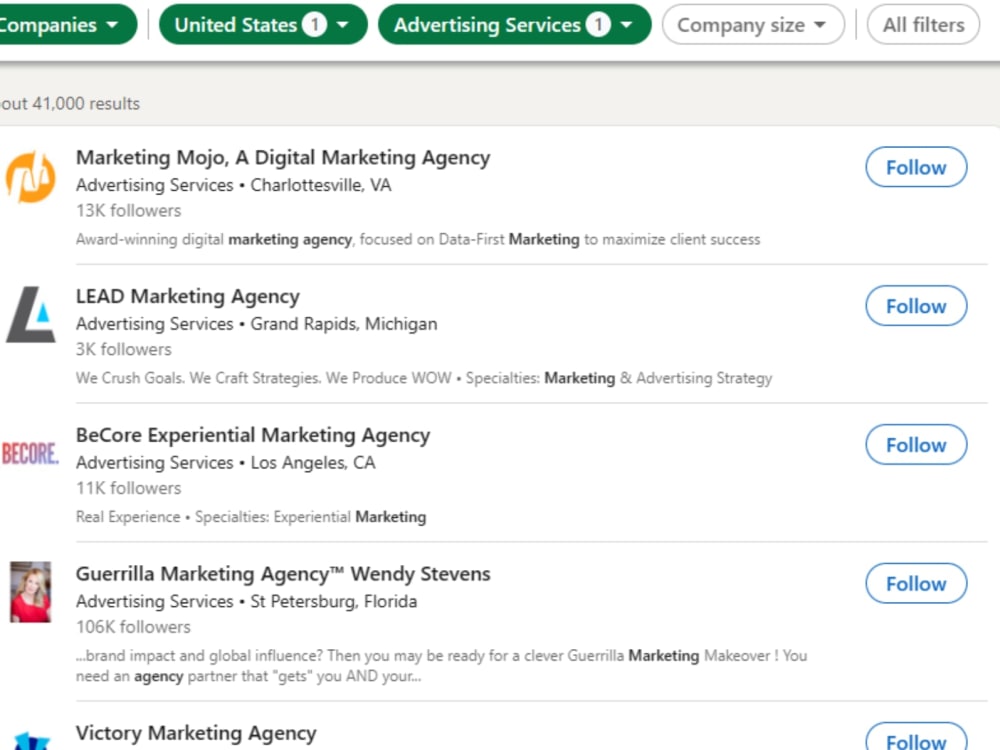Expand the Company size filter
This screenshot has width=1000, height=750.
[x=753, y=25]
